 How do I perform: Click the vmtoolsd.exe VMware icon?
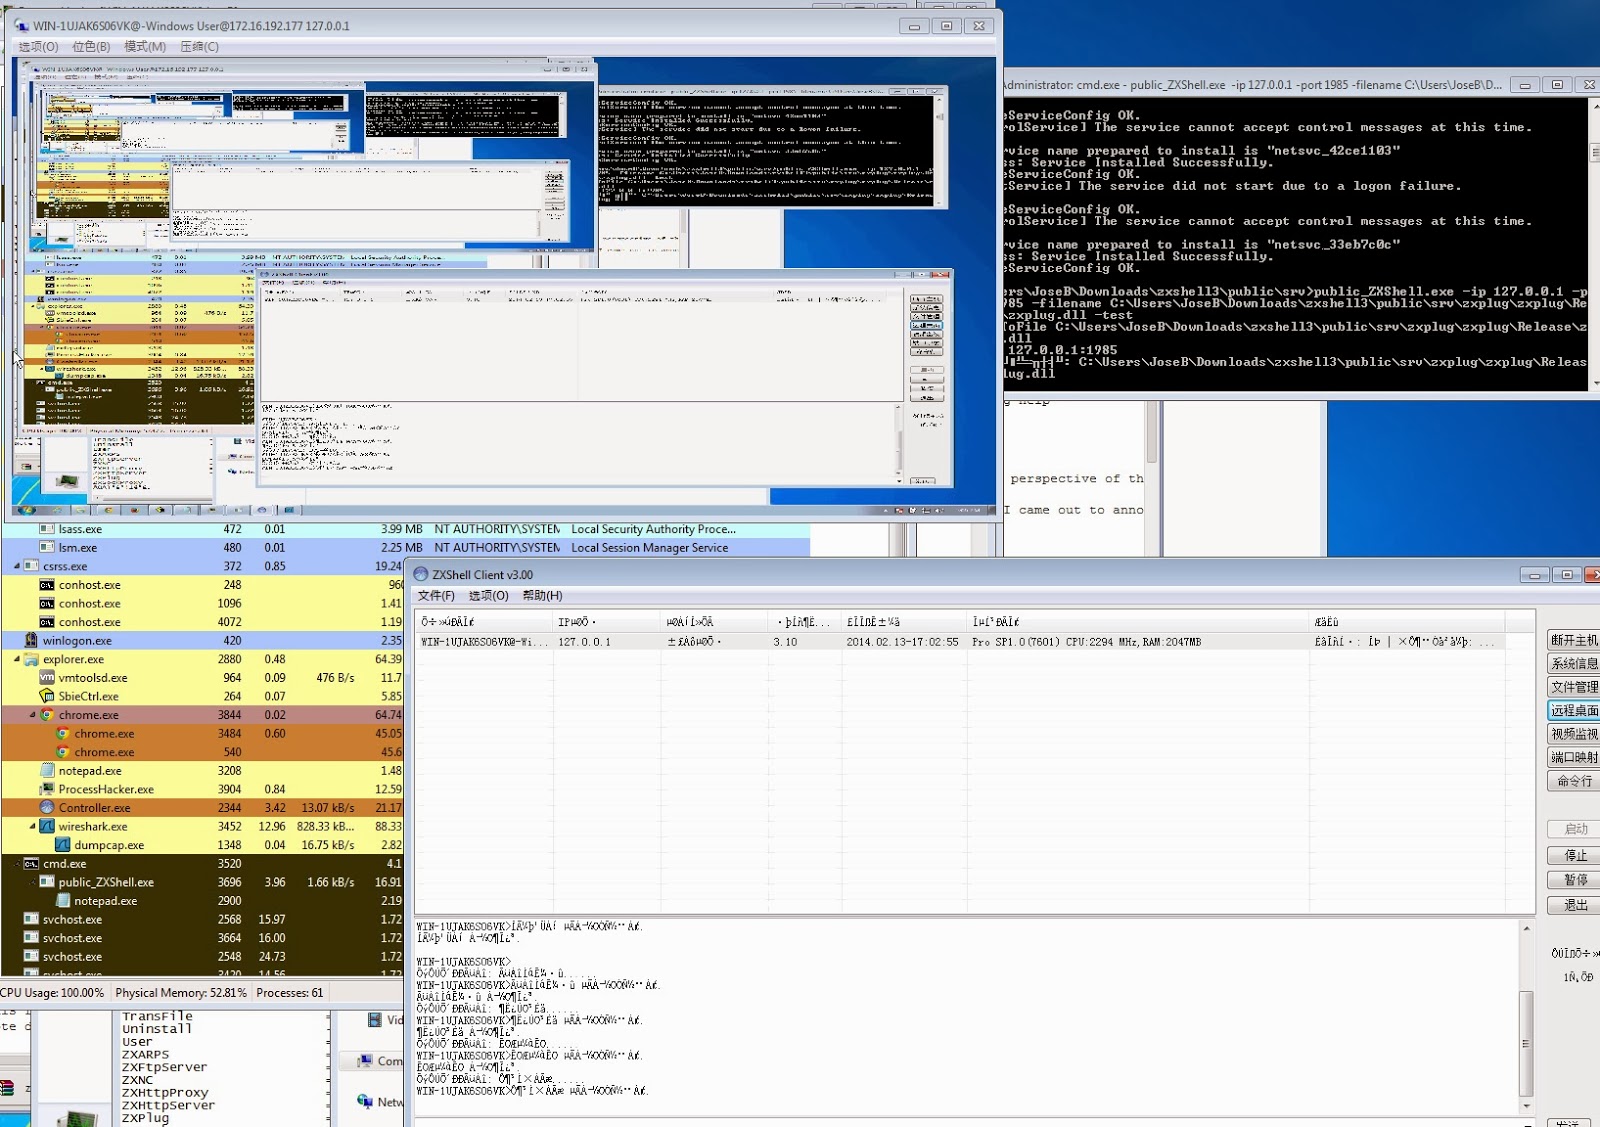pos(47,678)
